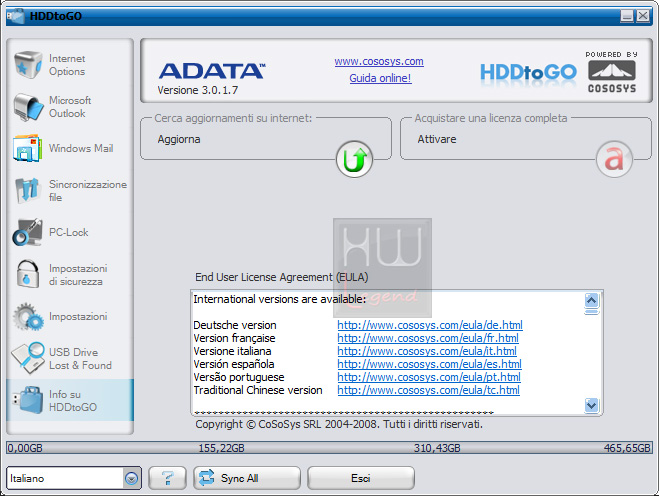Click the ADATA logo
The image size is (659, 496).
(x=212, y=71)
